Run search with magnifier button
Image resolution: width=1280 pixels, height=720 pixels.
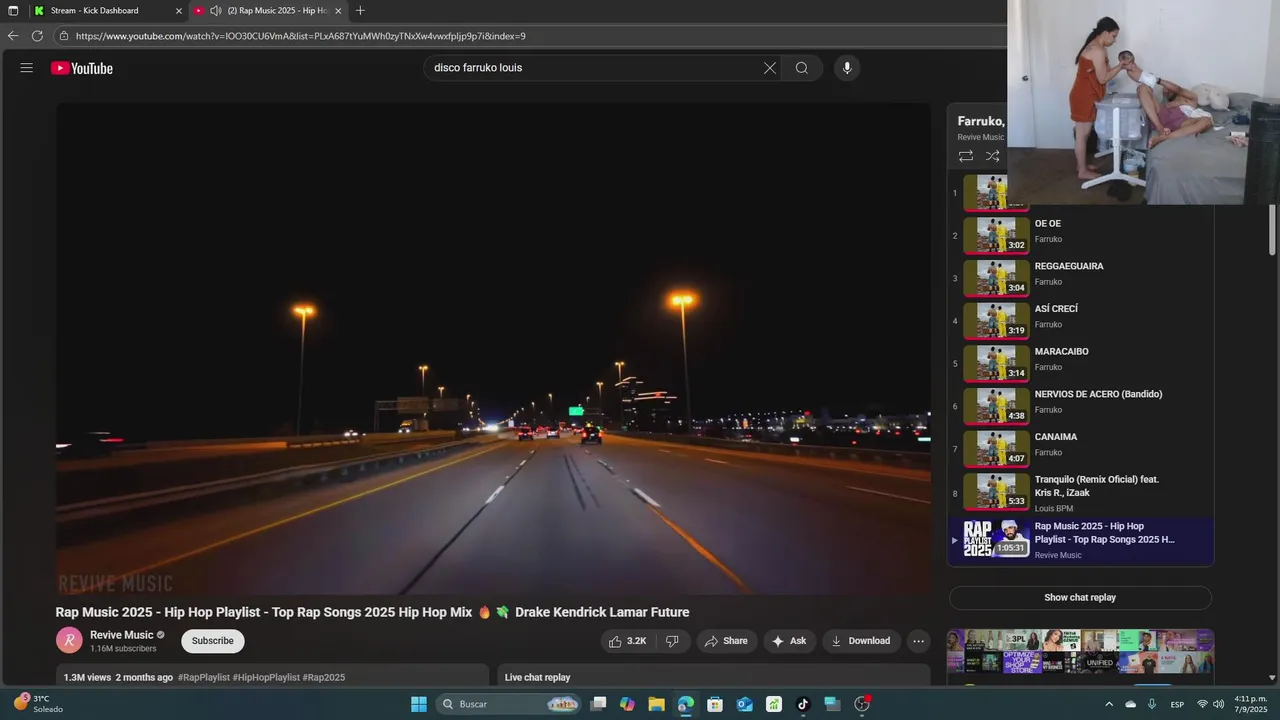(802, 68)
